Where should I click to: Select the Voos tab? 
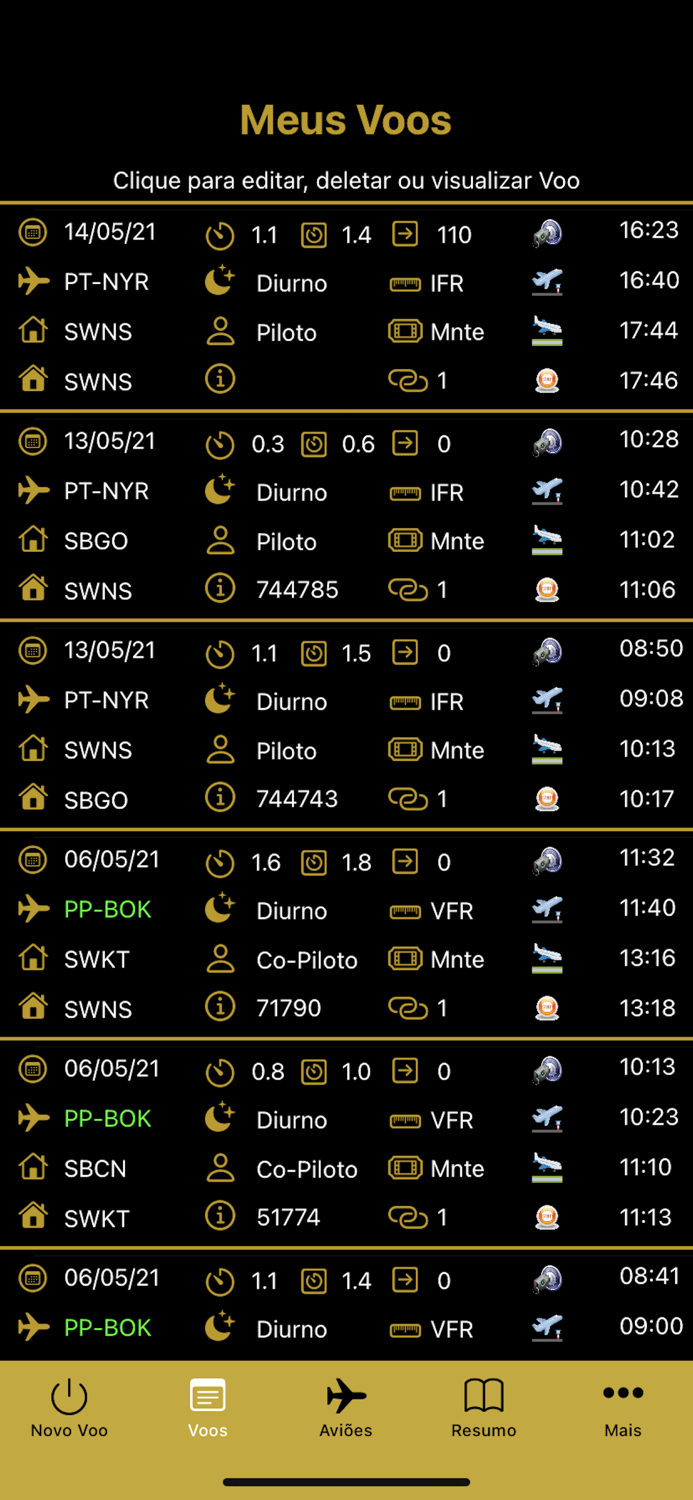coord(207,1408)
